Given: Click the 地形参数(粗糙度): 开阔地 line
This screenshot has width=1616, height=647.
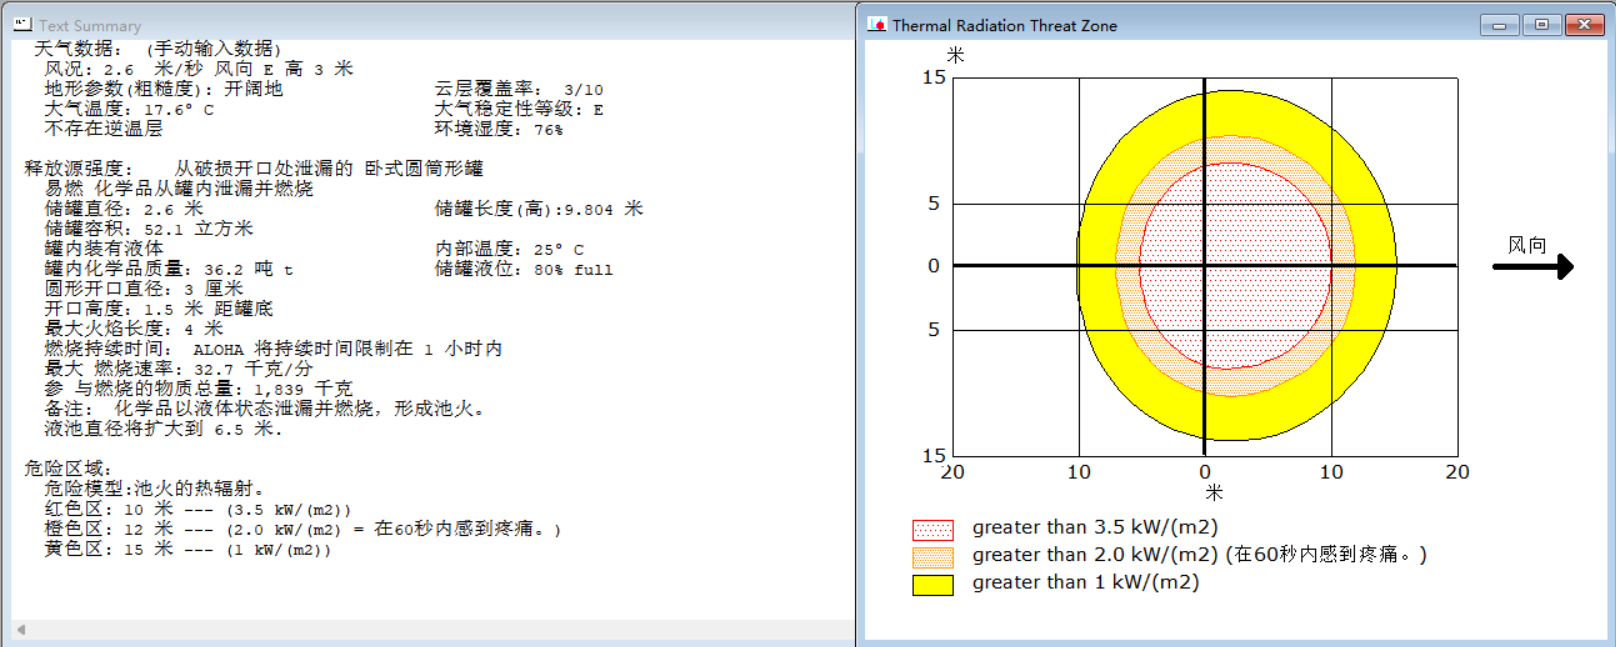Looking at the screenshot, I should point(163,89).
